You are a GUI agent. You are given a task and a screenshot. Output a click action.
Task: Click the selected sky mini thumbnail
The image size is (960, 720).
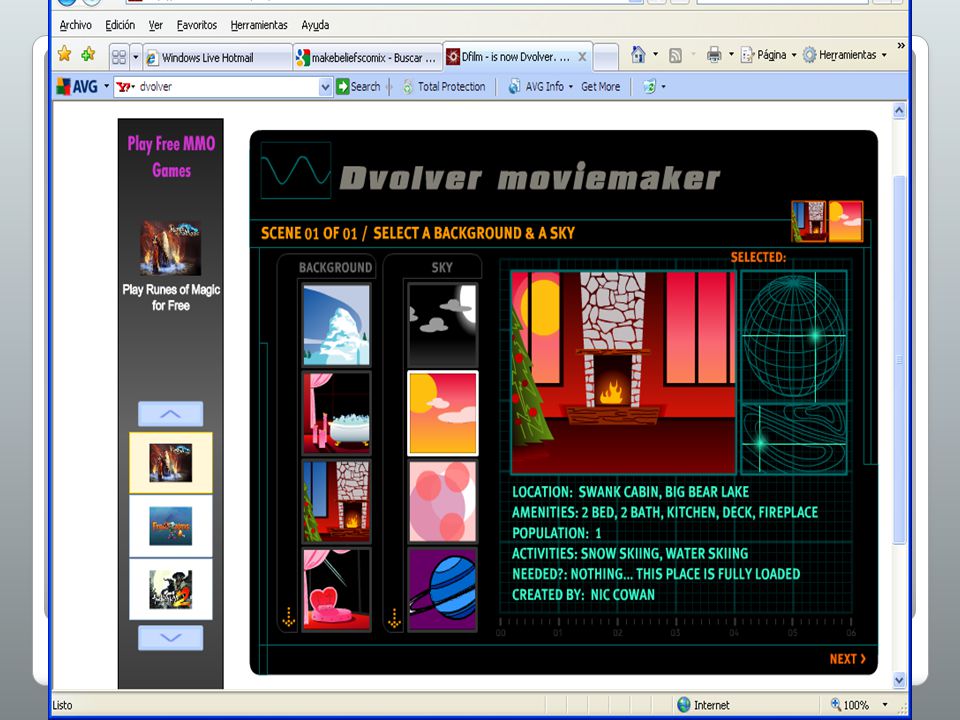pyautogui.click(x=846, y=221)
